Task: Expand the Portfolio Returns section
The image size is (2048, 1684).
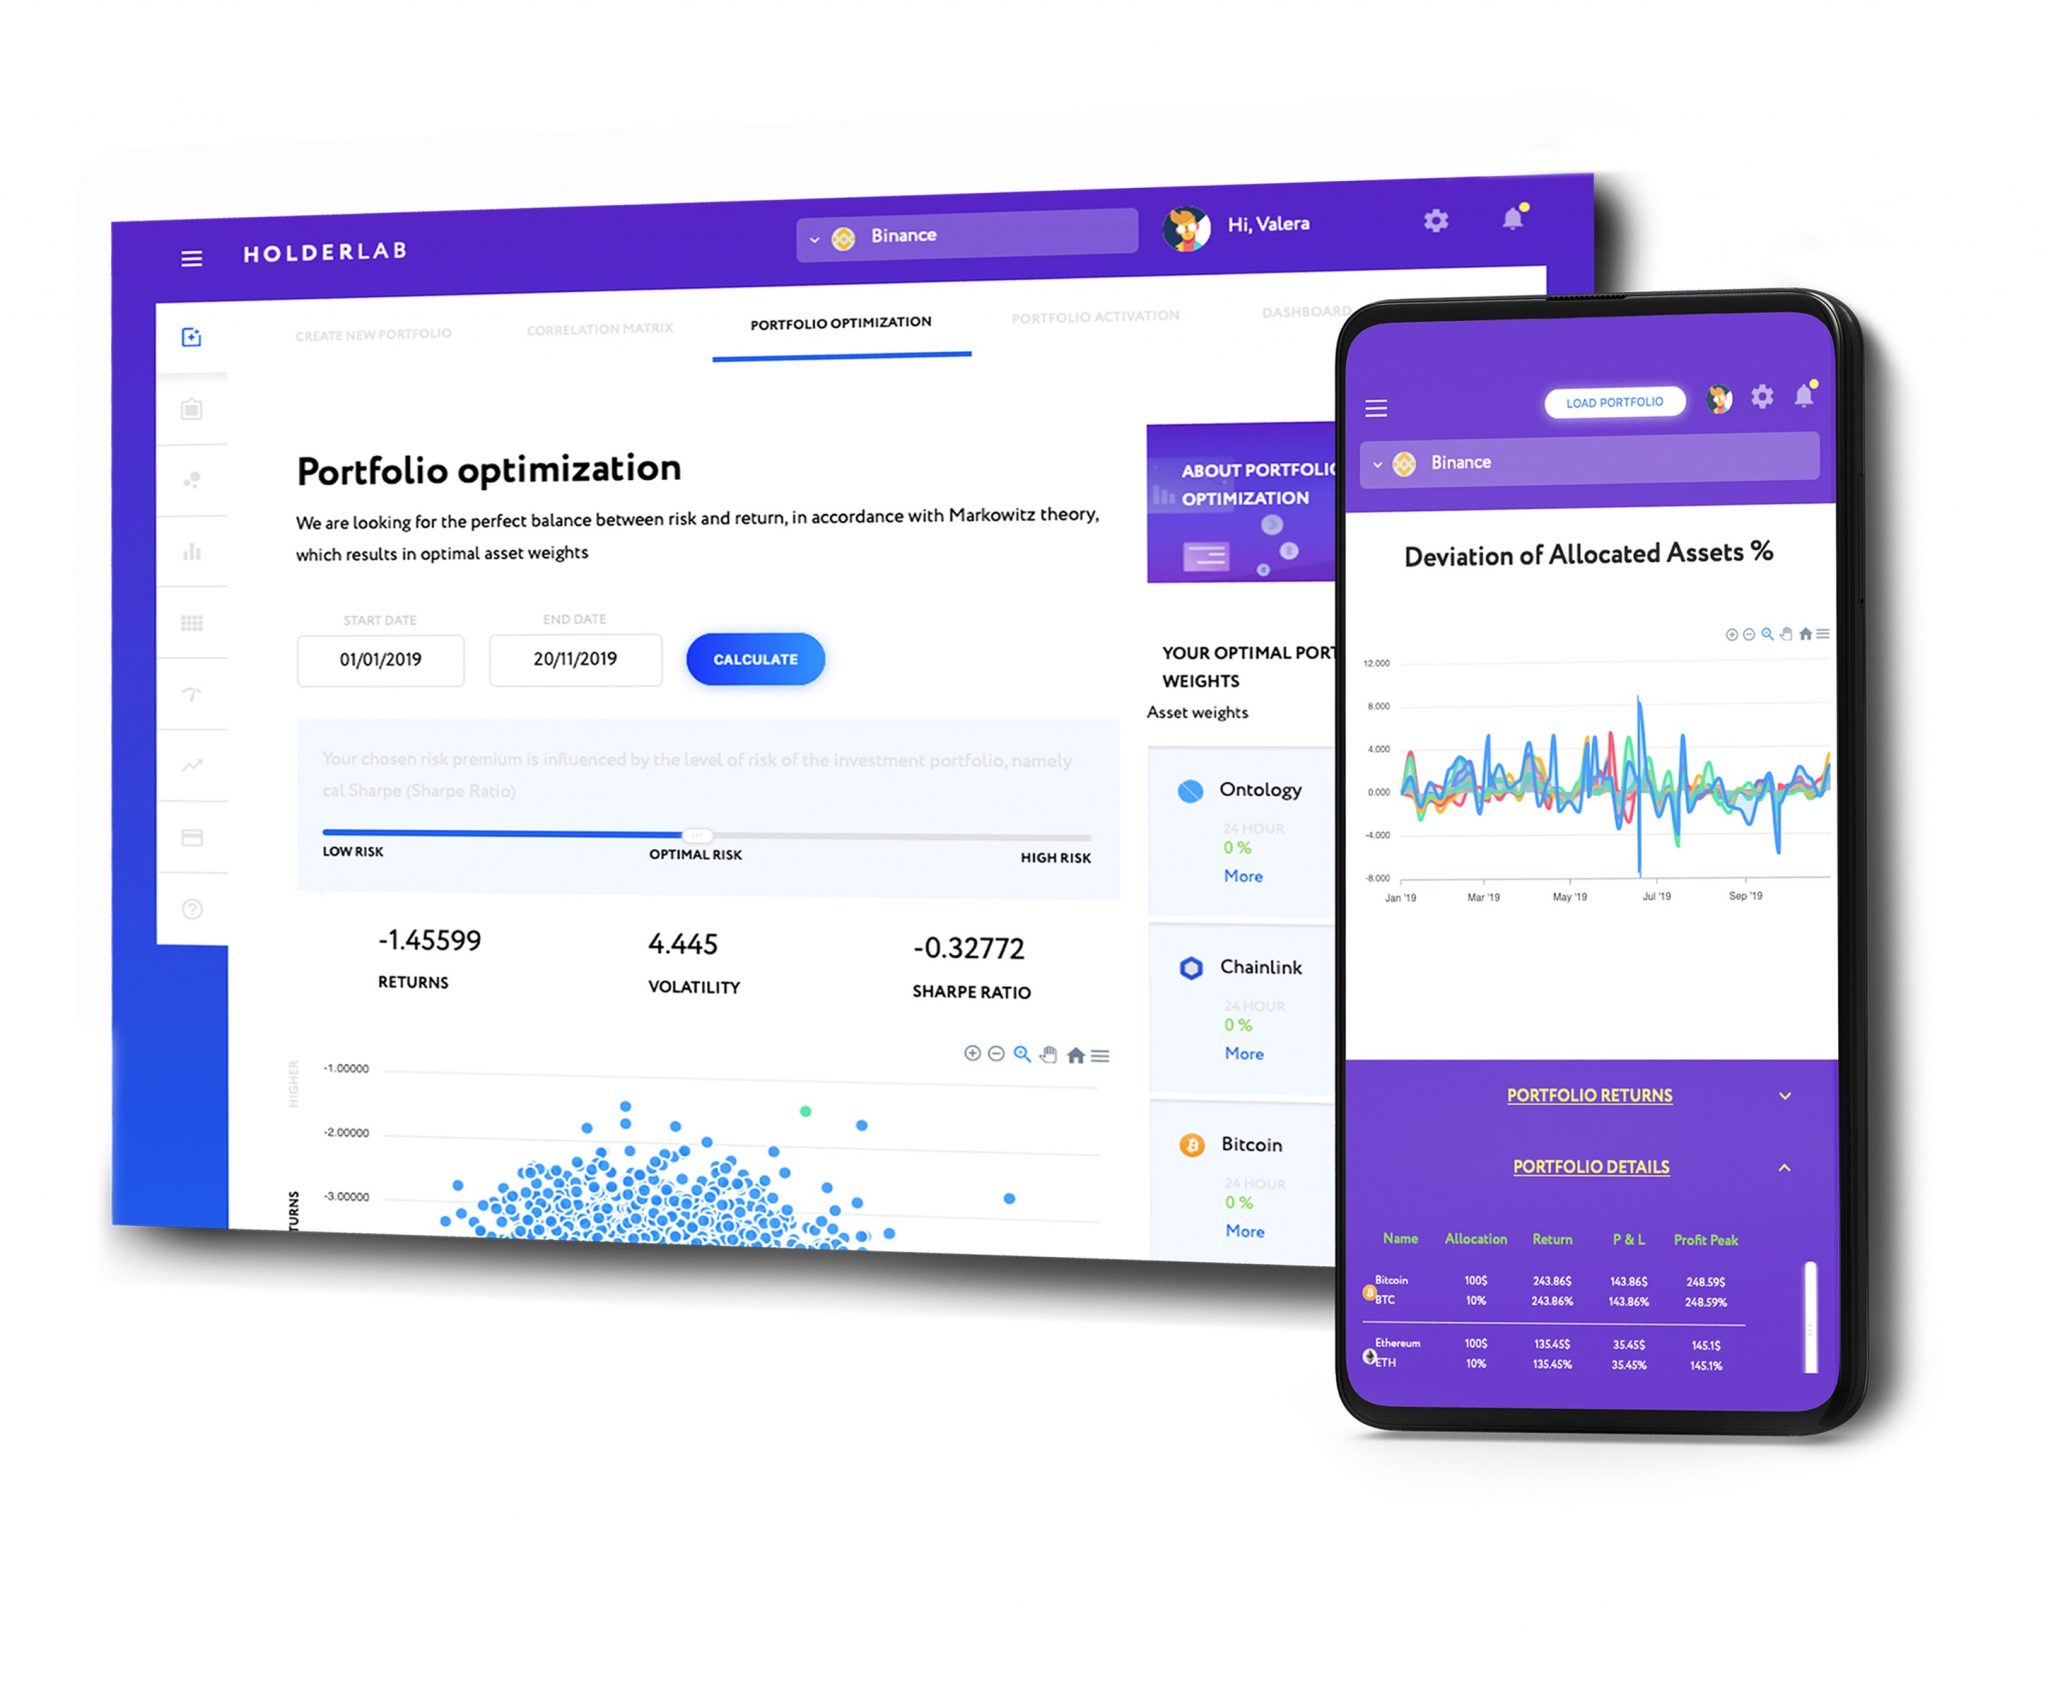Action: (x=1830, y=1099)
